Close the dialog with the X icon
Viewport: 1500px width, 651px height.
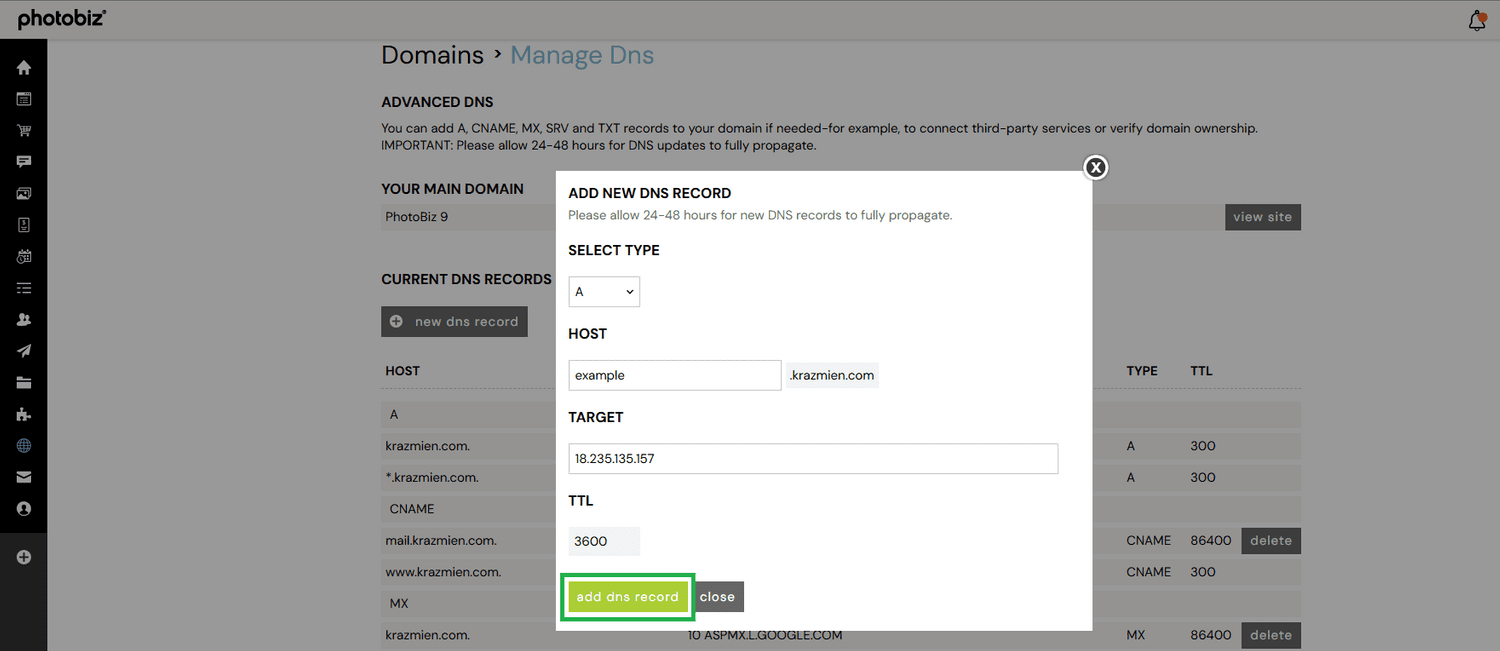click(1096, 167)
